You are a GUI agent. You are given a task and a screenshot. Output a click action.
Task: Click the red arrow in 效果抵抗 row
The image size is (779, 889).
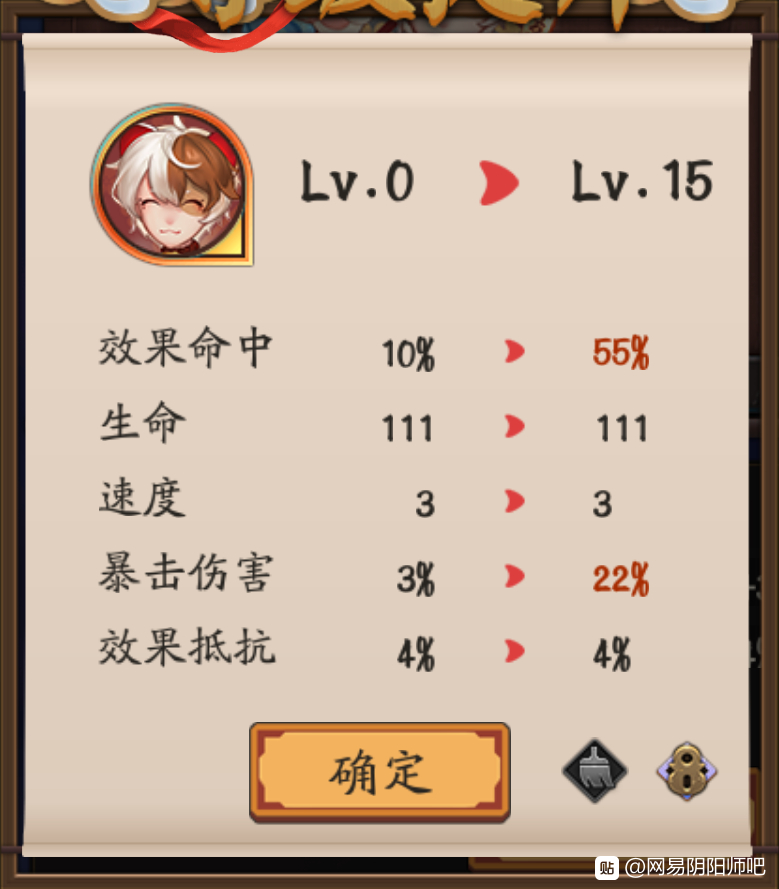click(x=514, y=651)
